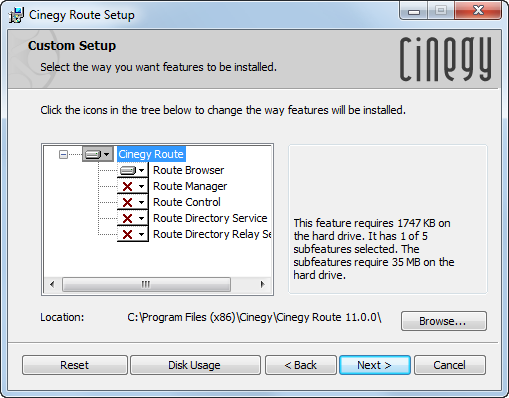
Task: Click the feature tree's left scroll arrow
Action: point(52,284)
